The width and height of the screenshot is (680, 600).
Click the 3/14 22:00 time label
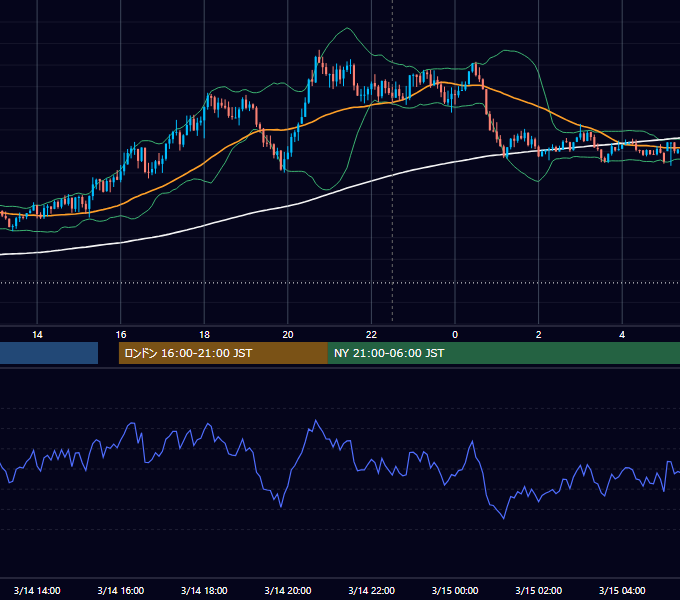[372, 590]
